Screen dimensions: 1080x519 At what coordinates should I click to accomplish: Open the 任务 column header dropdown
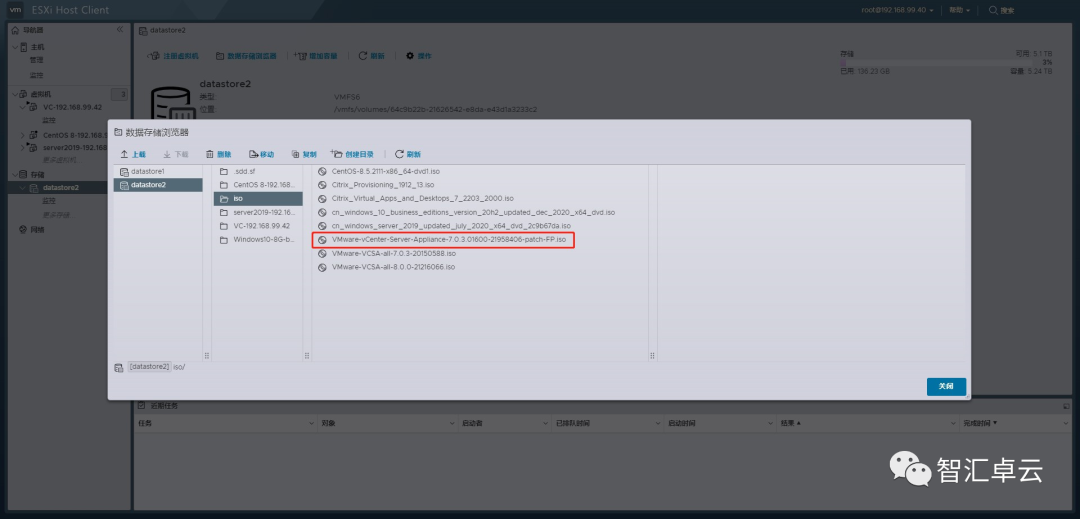[x=312, y=423]
